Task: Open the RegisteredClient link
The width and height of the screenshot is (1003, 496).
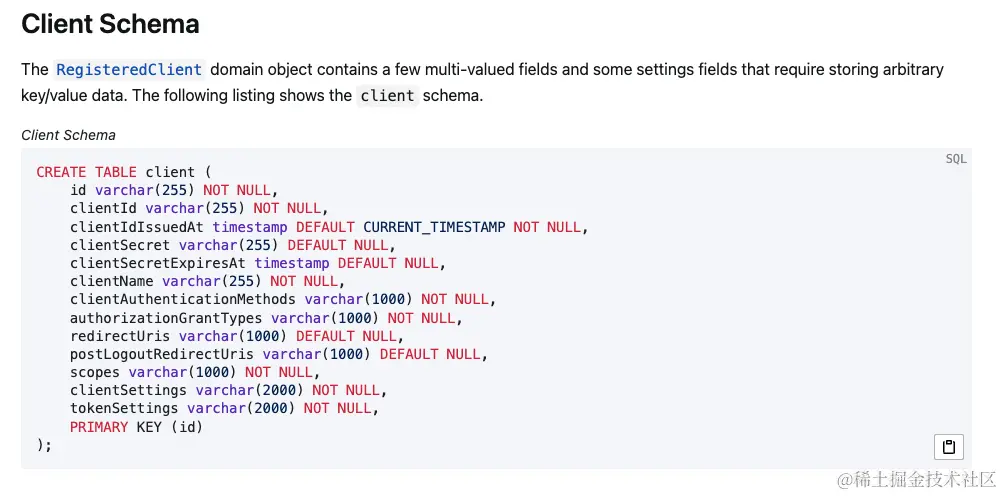Action: point(129,70)
